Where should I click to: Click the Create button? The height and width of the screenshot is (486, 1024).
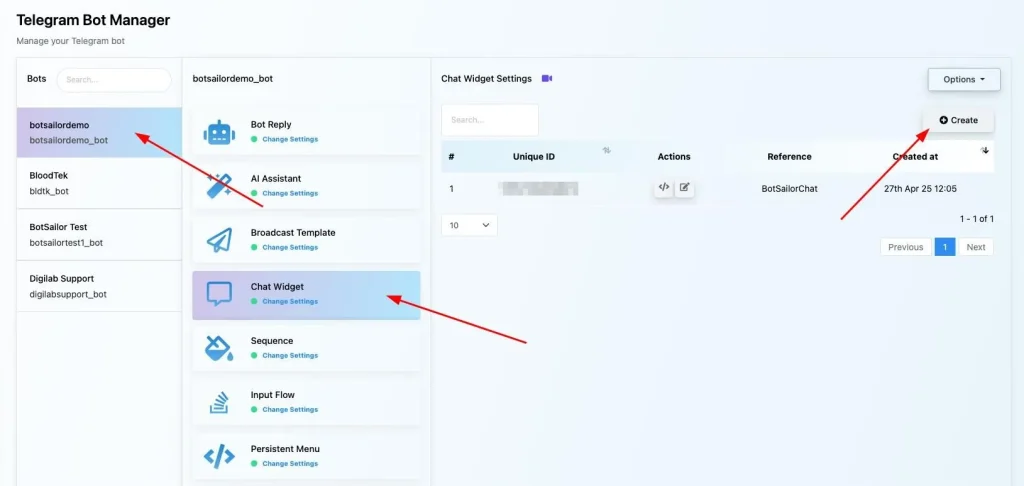click(x=958, y=120)
